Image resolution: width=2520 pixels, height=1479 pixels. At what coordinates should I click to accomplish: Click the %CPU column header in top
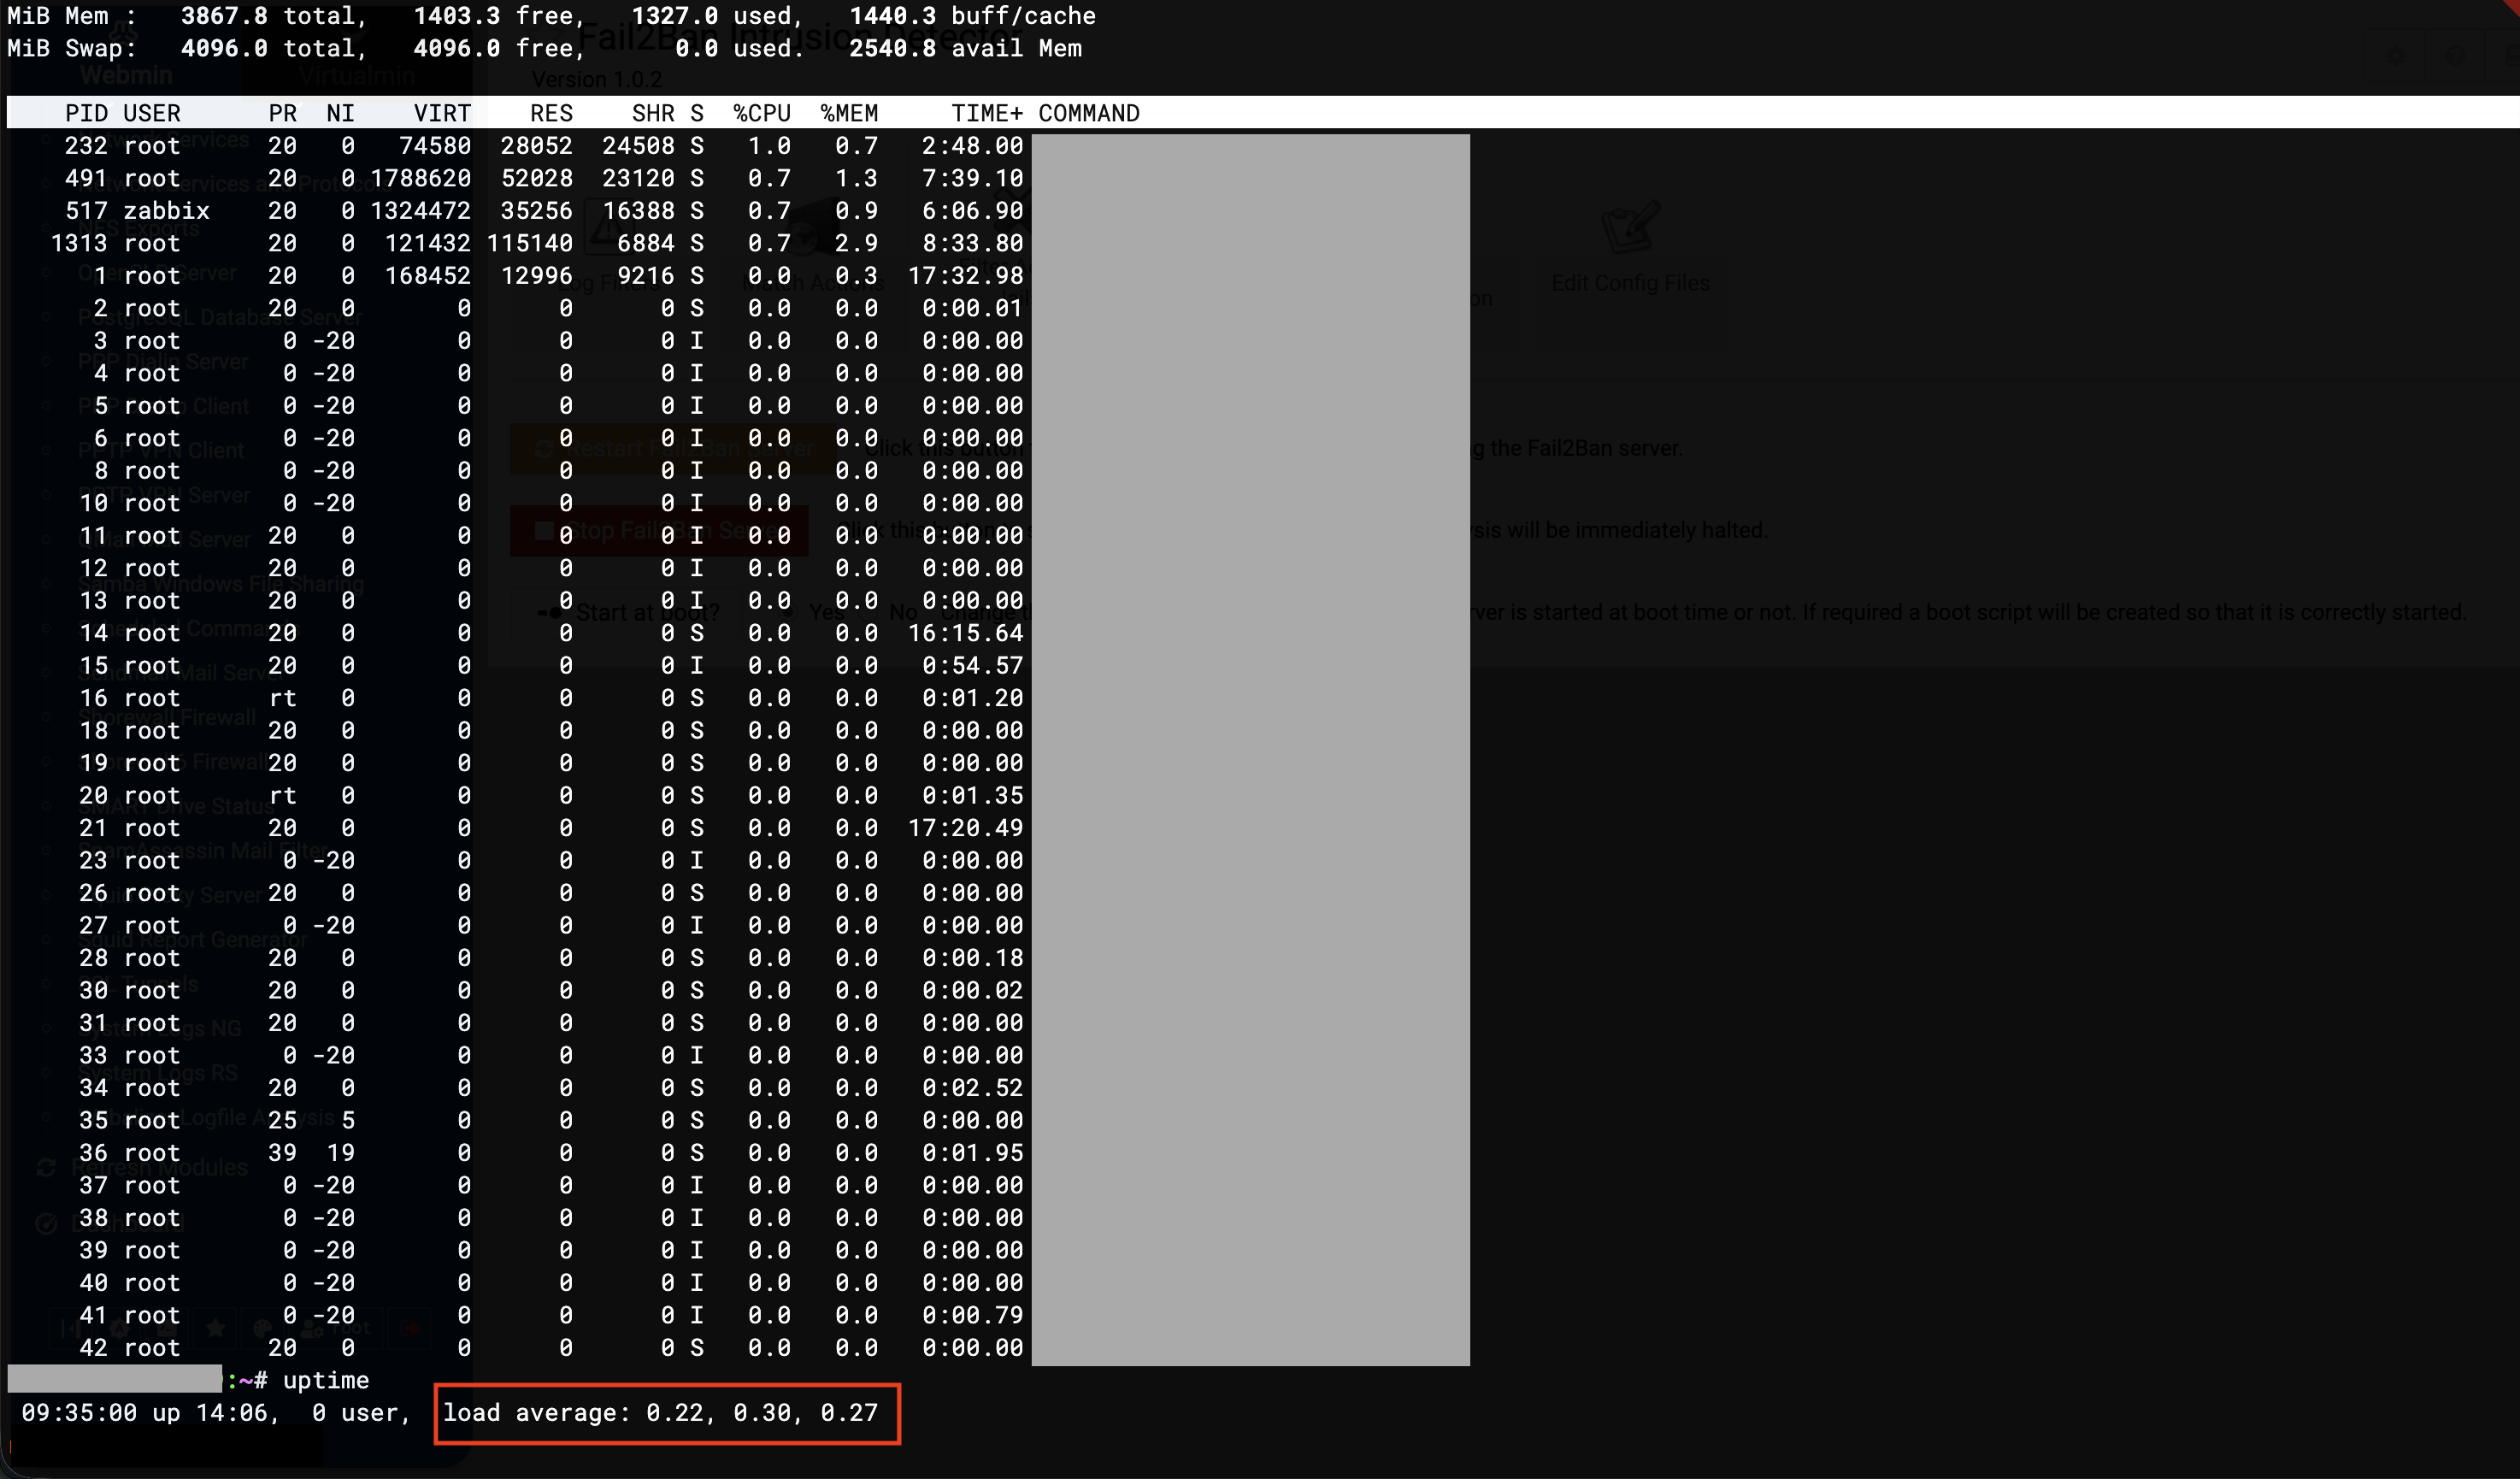pos(762,113)
